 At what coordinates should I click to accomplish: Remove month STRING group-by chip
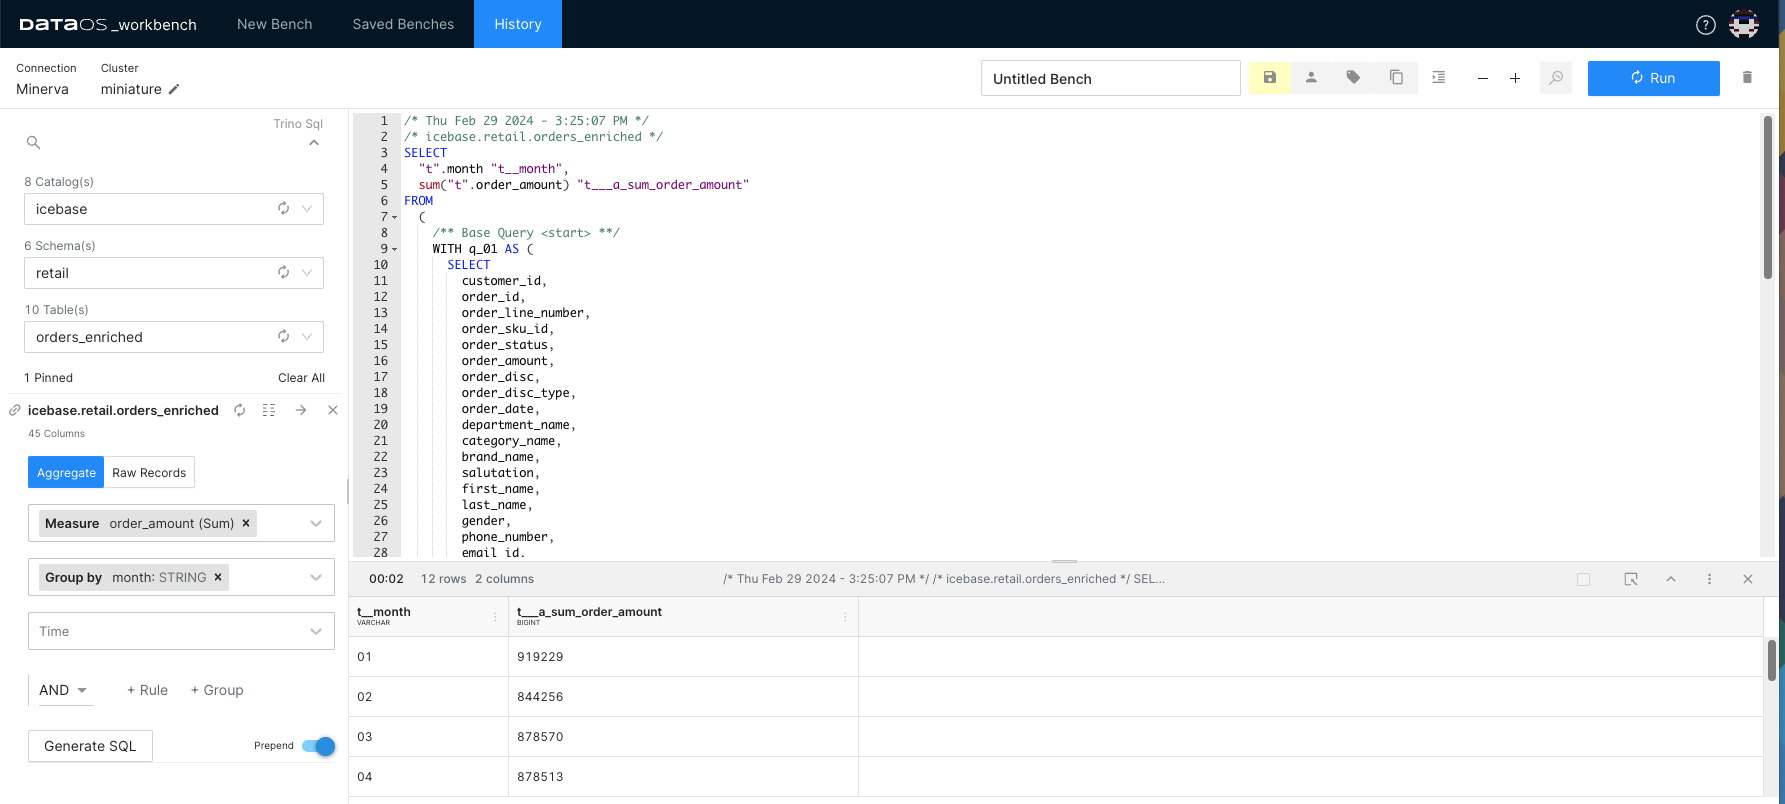[218, 577]
